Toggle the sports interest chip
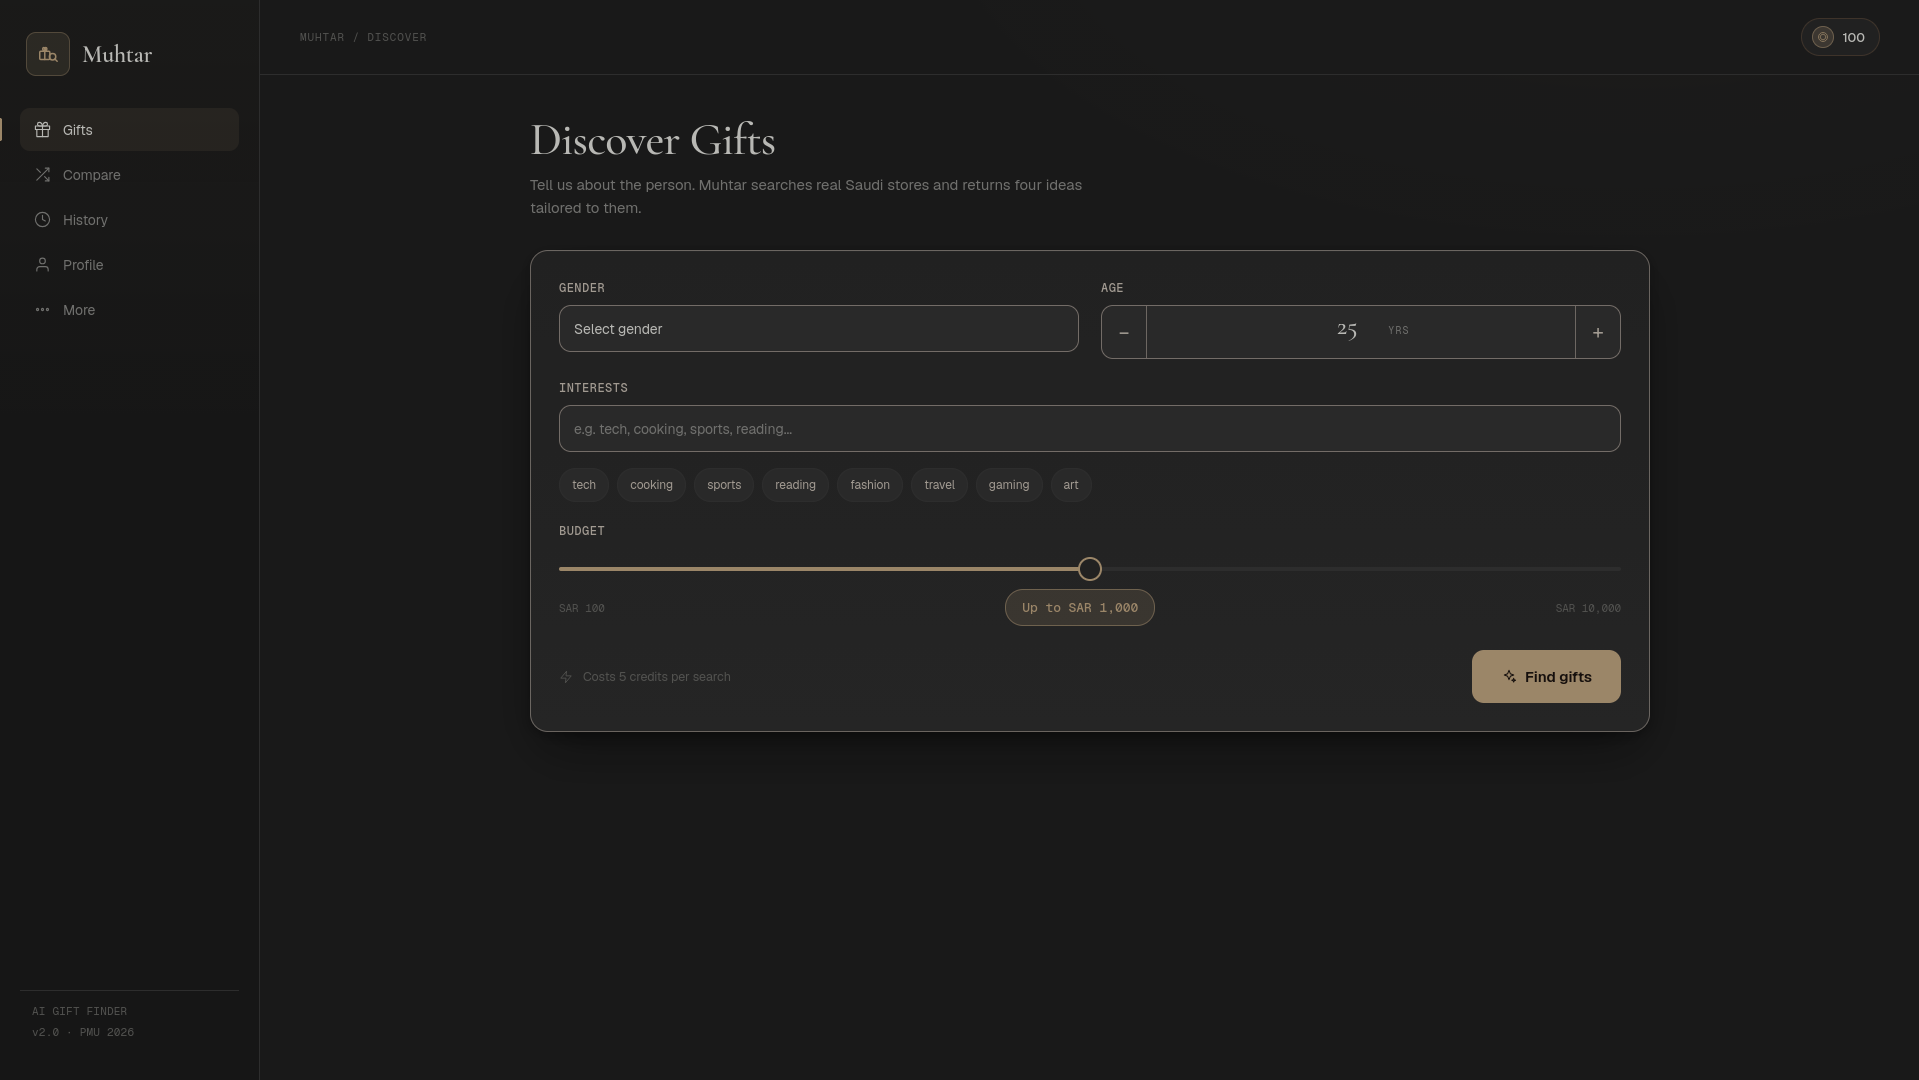The width and height of the screenshot is (1919, 1080). (724, 485)
